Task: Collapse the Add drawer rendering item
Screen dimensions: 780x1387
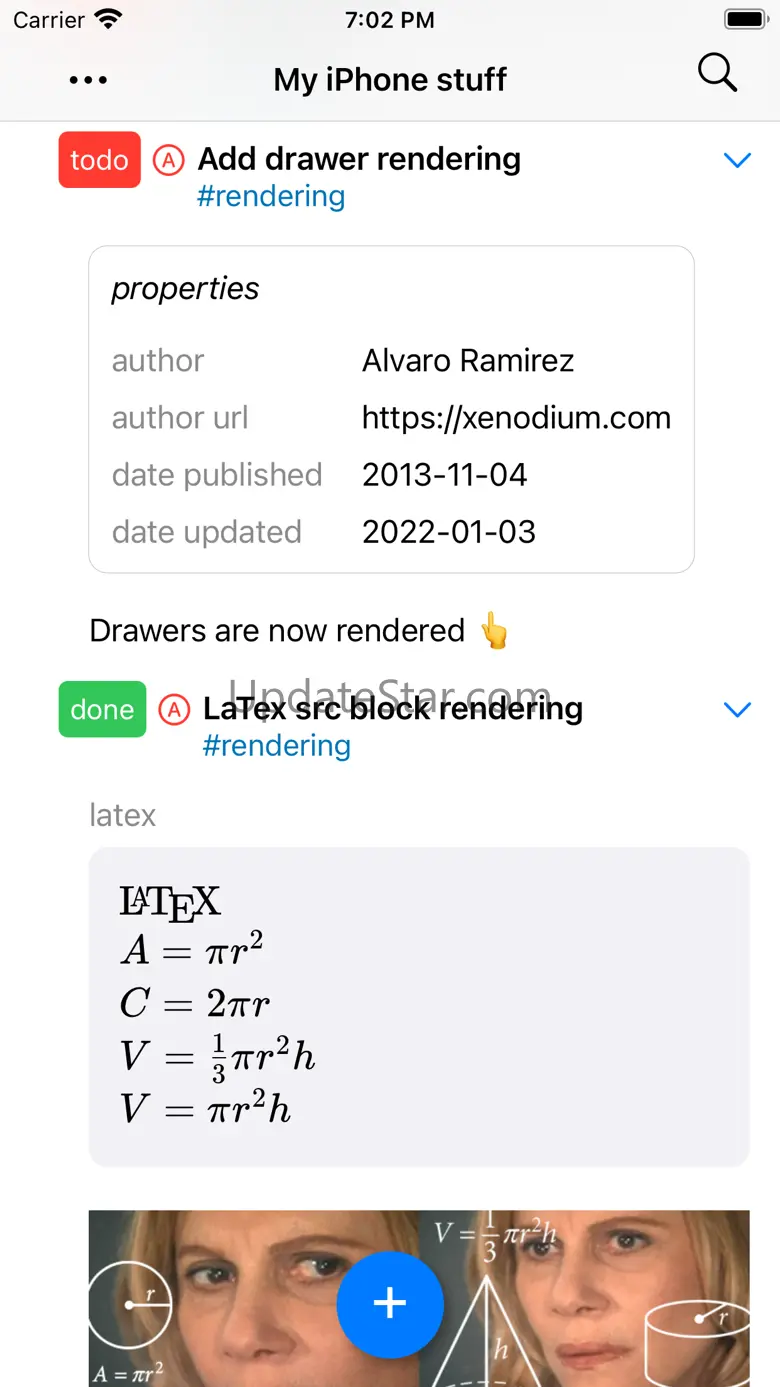Action: pyautogui.click(x=737, y=160)
